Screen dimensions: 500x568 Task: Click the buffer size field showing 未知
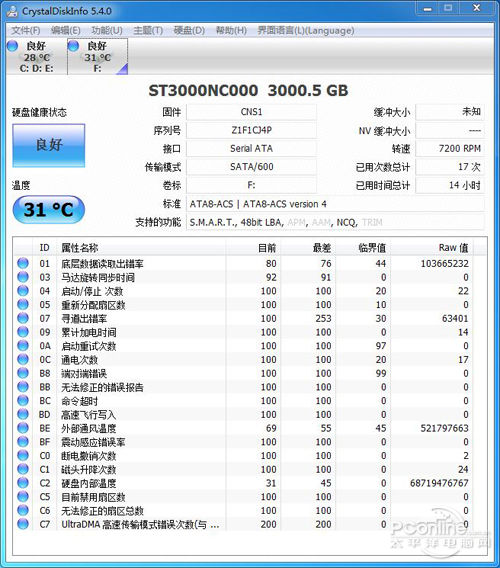click(450, 112)
